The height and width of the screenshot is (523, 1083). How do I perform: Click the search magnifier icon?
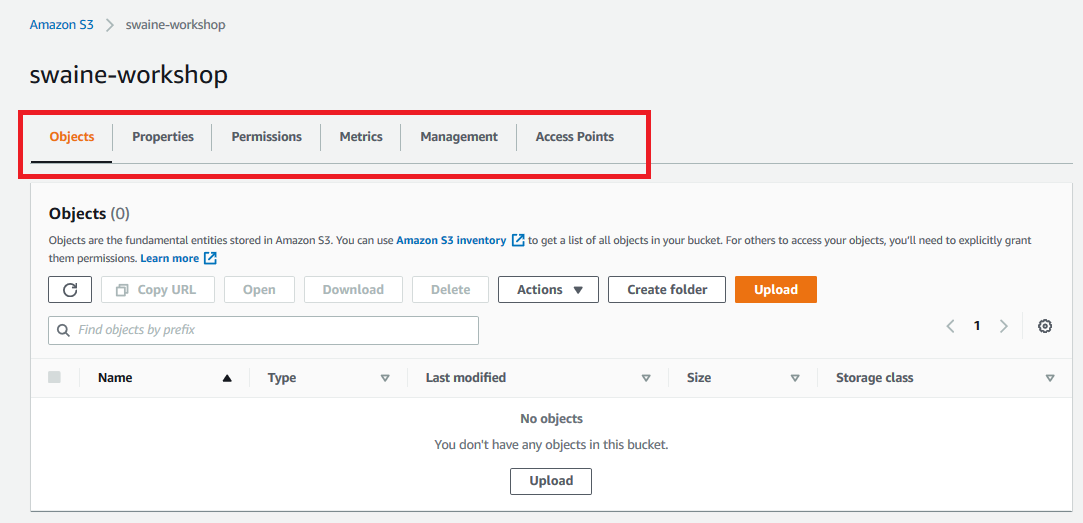64,330
